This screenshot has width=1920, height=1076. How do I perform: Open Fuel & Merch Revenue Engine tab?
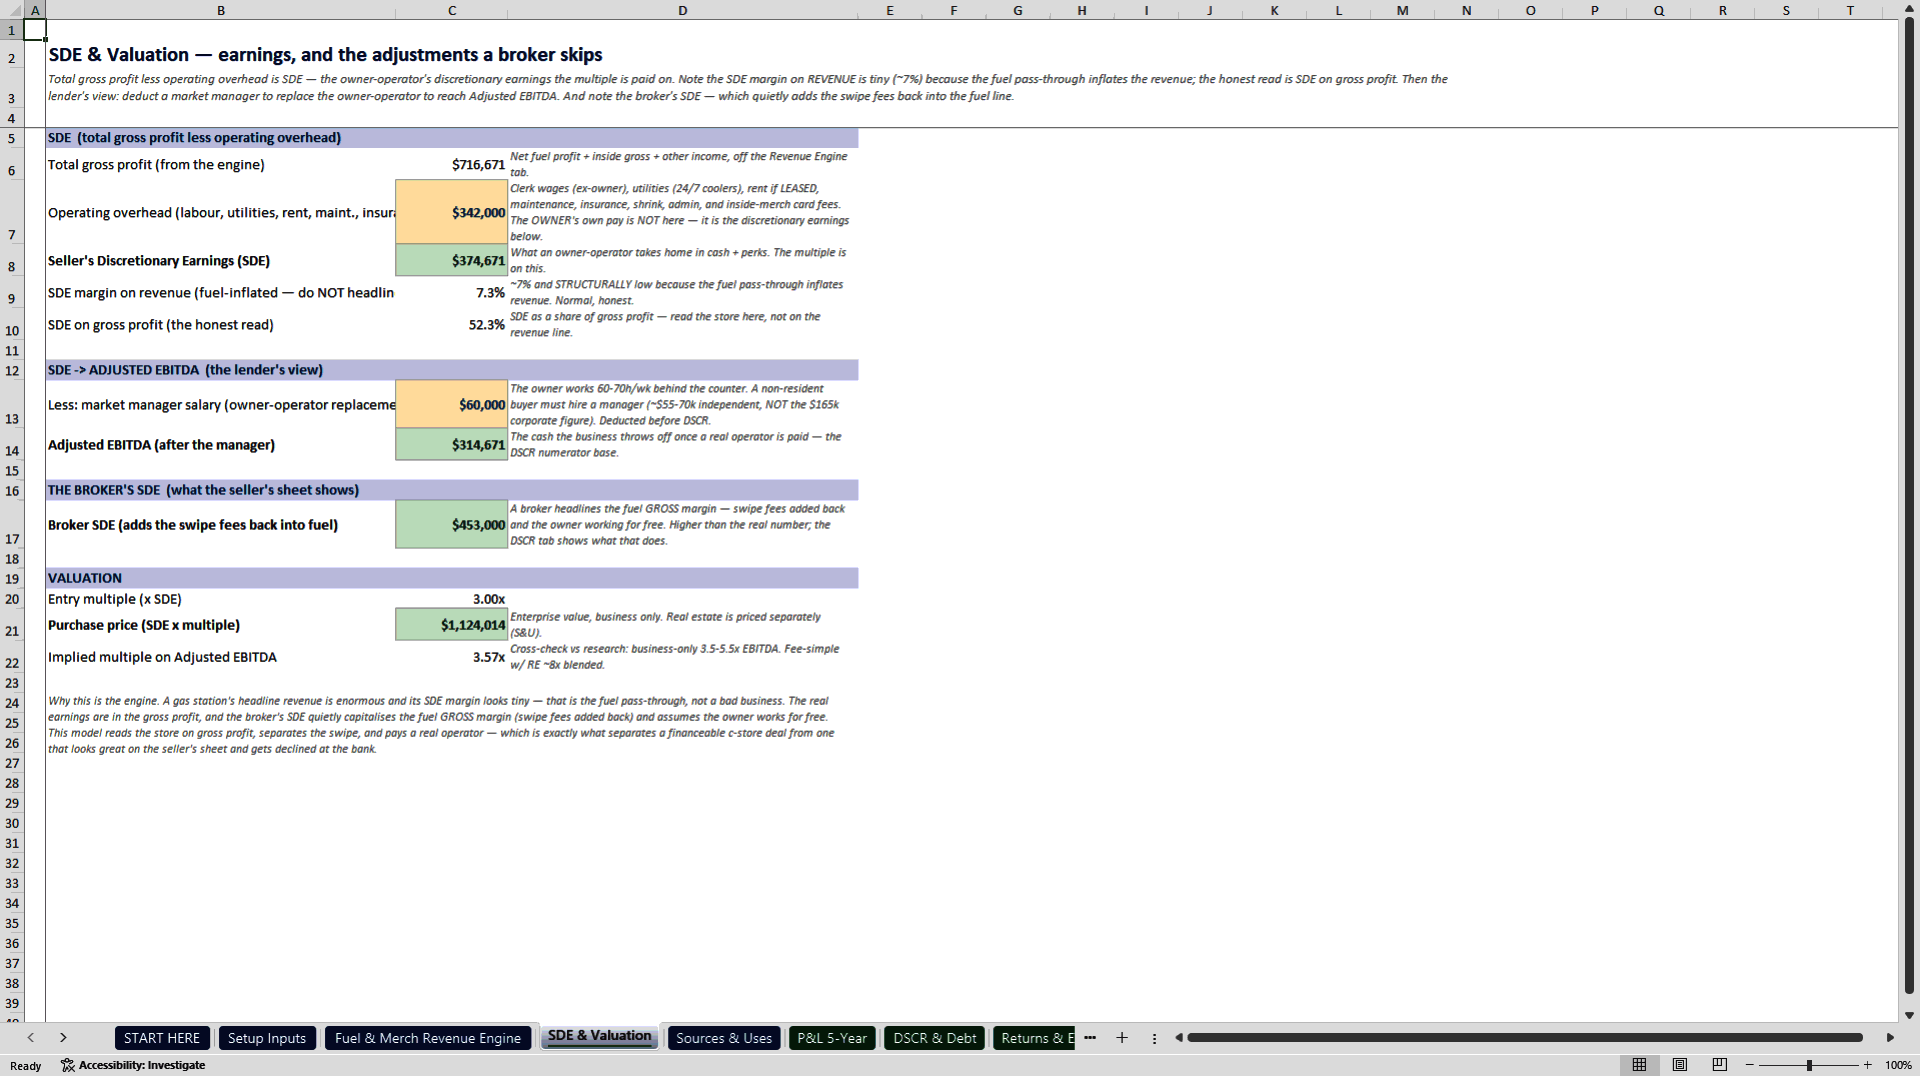[428, 1038]
